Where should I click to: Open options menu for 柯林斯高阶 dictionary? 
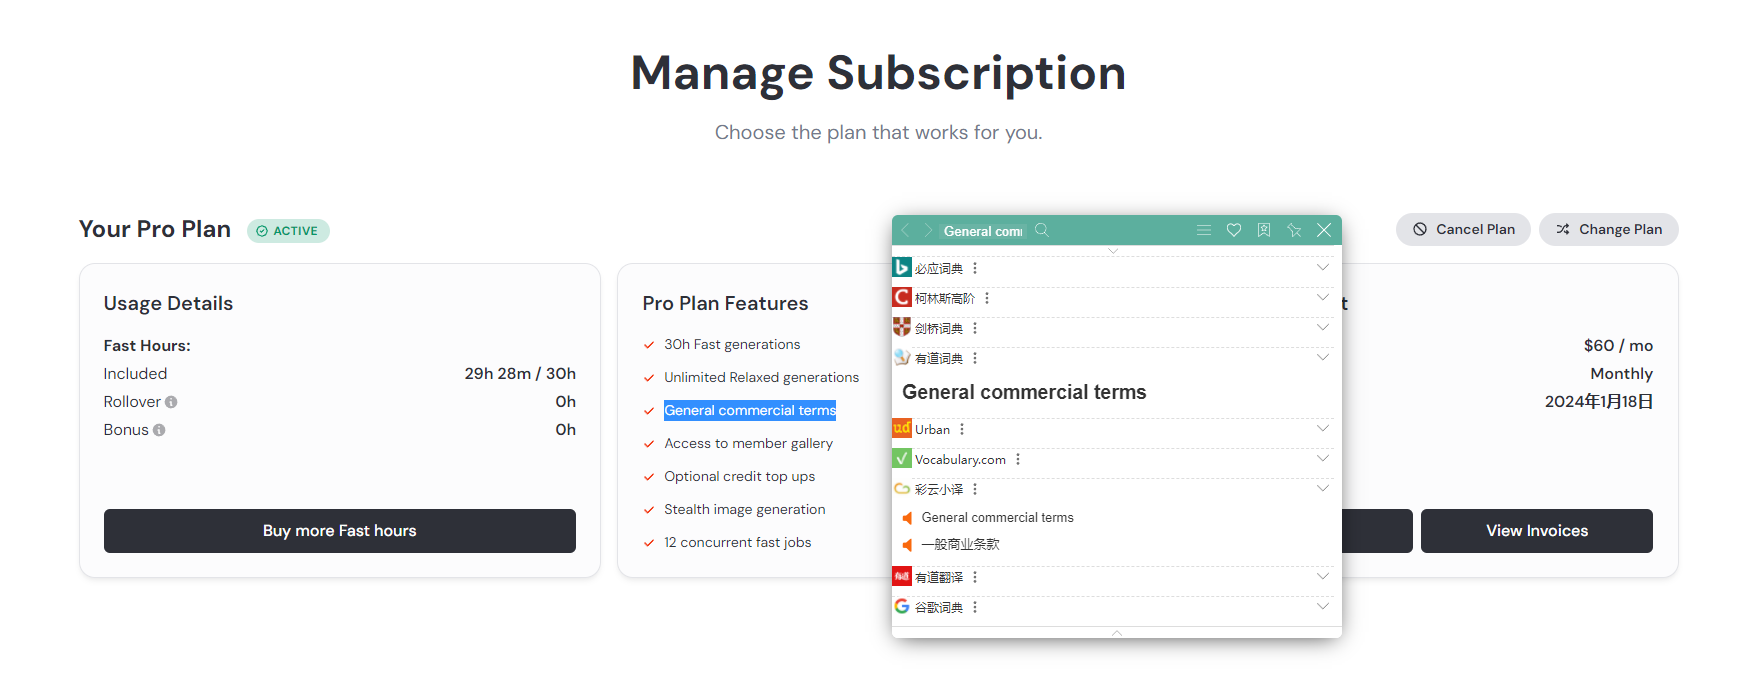click(x=987, y=298)
